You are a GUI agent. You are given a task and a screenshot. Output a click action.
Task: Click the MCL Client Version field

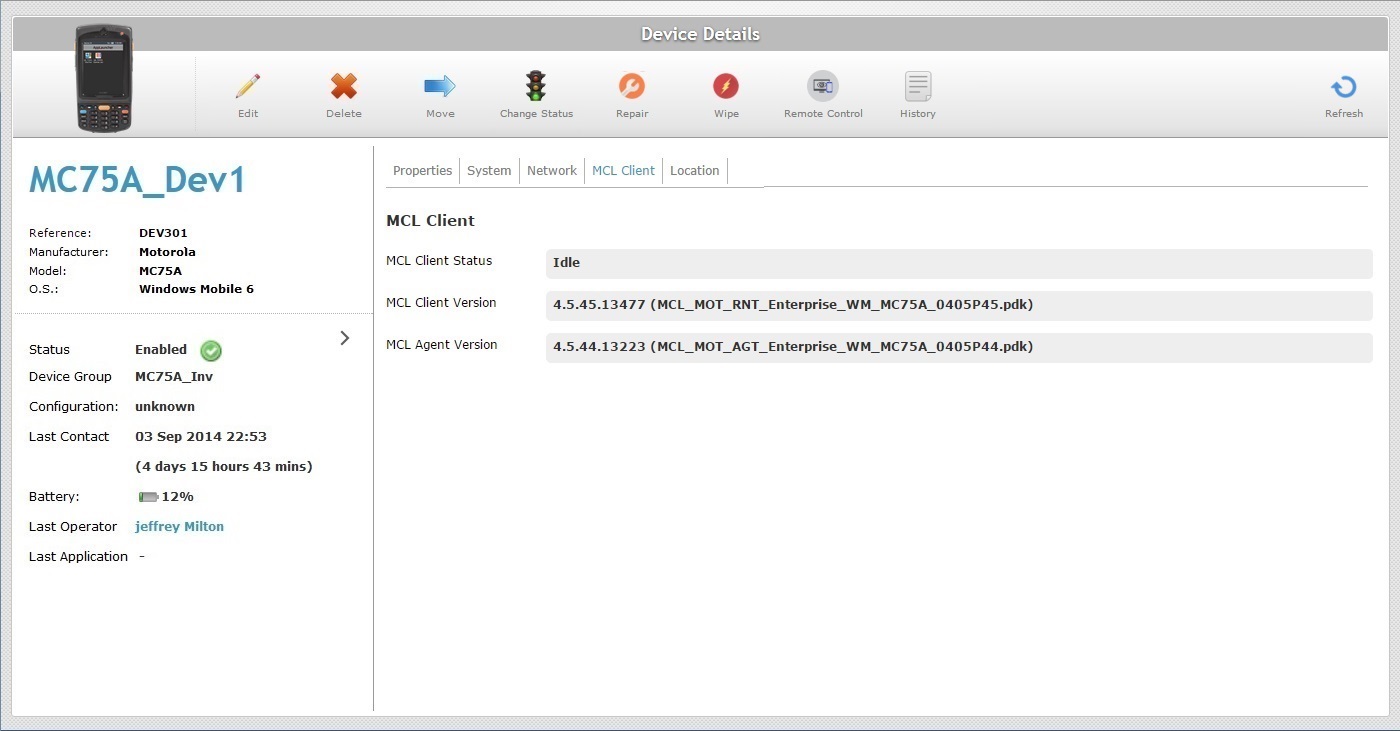click(x=958, y=305)
